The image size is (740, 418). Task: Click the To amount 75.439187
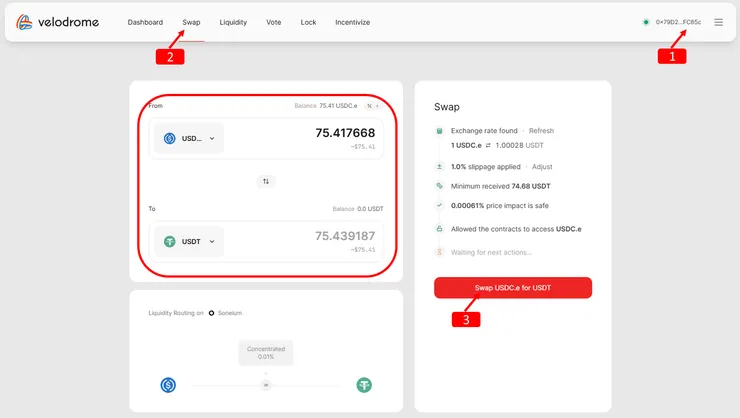pyautogui.click(x=345, y=236)
